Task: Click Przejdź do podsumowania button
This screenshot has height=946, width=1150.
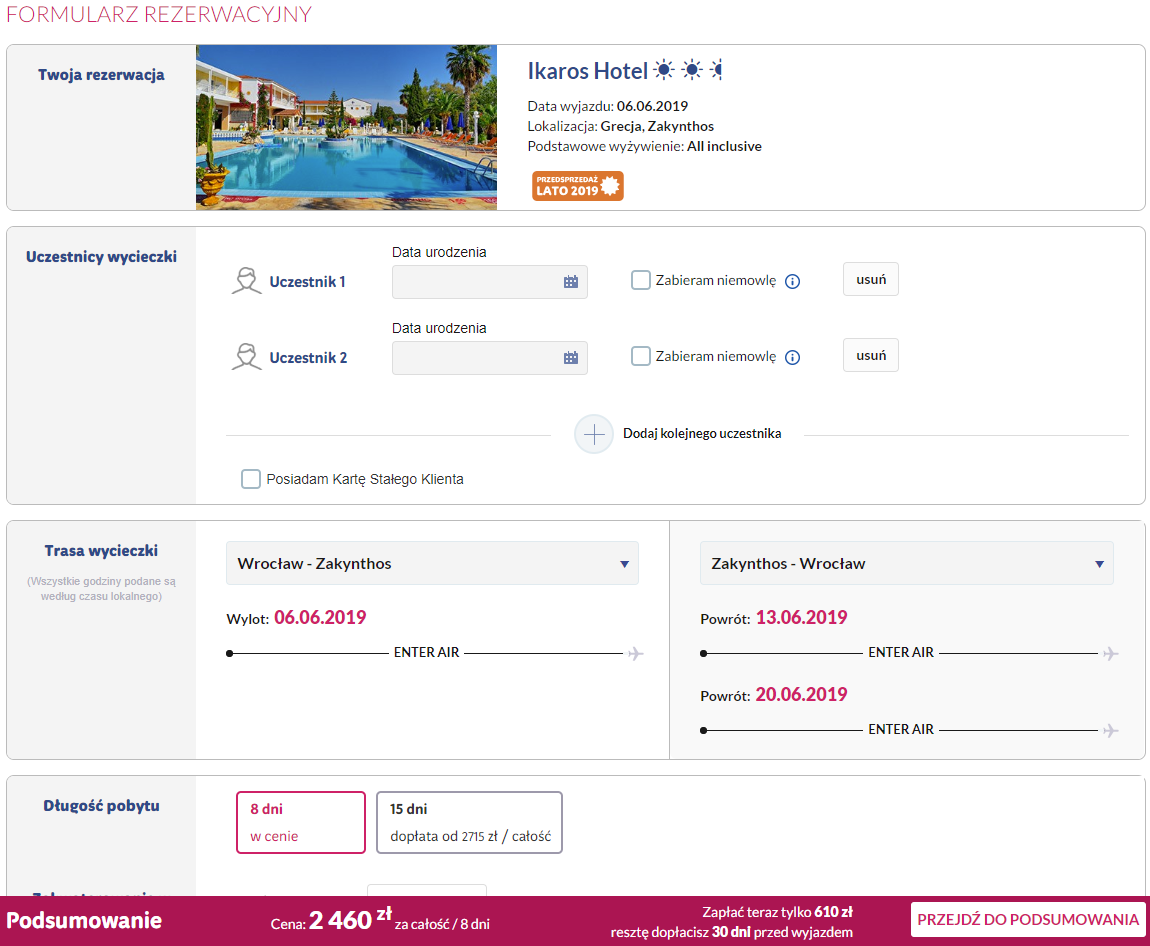Action: click(1028, 920)
